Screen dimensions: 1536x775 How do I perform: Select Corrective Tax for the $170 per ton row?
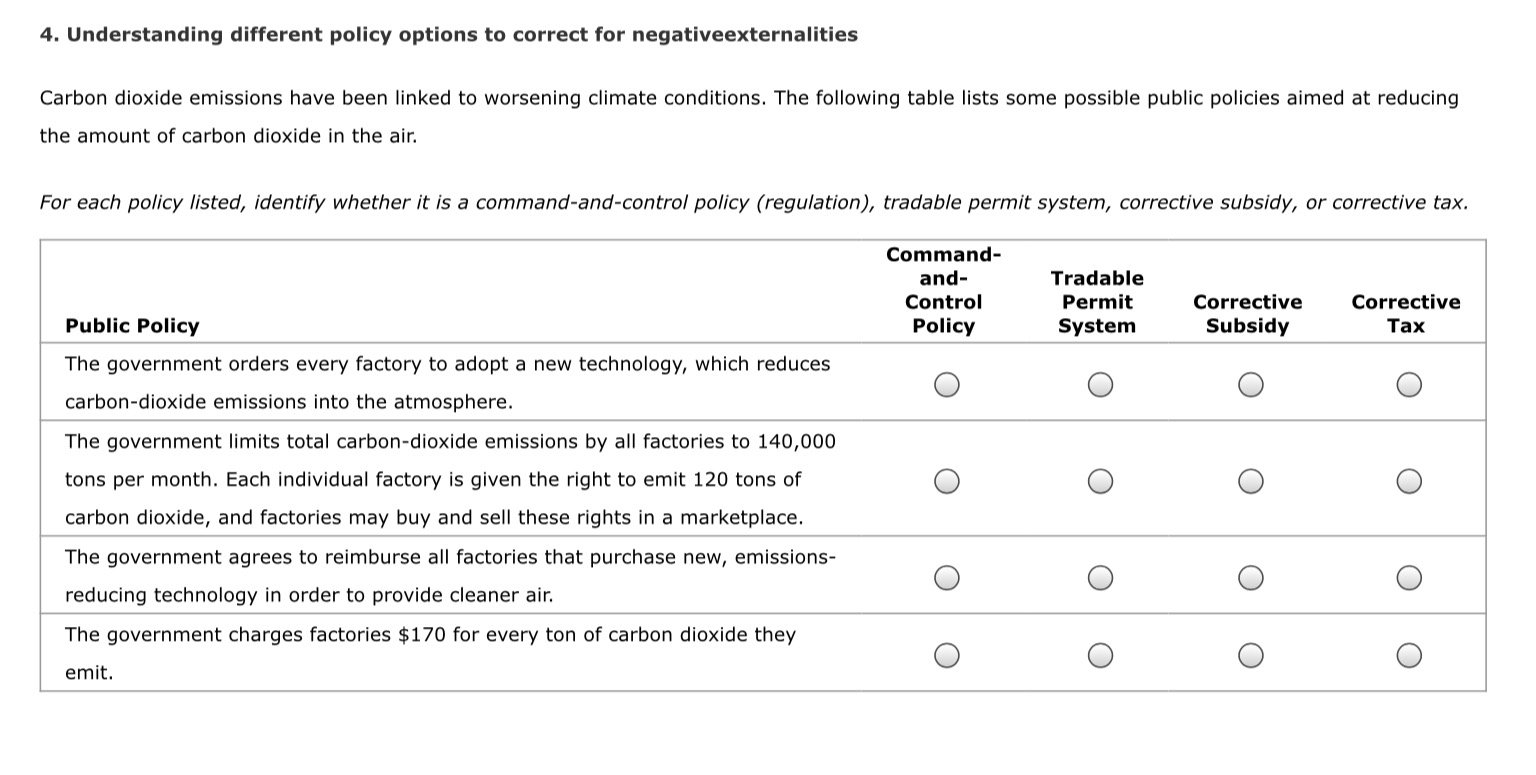coord(1409,655)
